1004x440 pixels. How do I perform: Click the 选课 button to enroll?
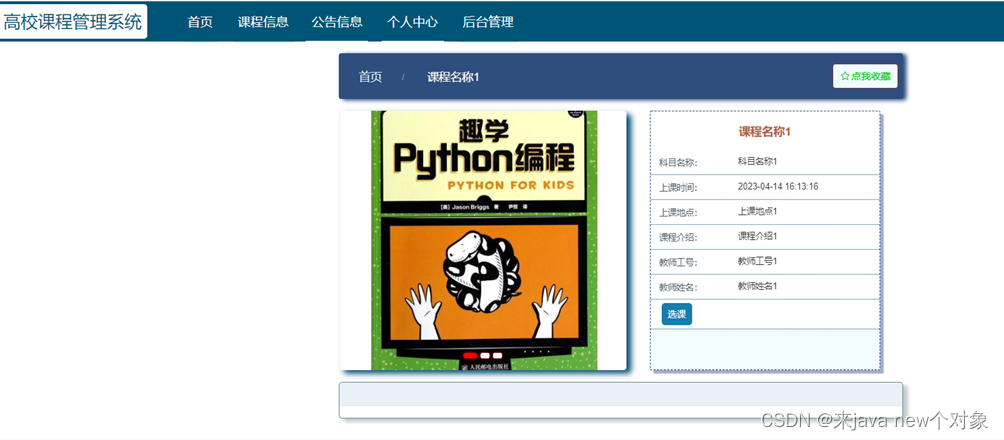coord(677,314)
